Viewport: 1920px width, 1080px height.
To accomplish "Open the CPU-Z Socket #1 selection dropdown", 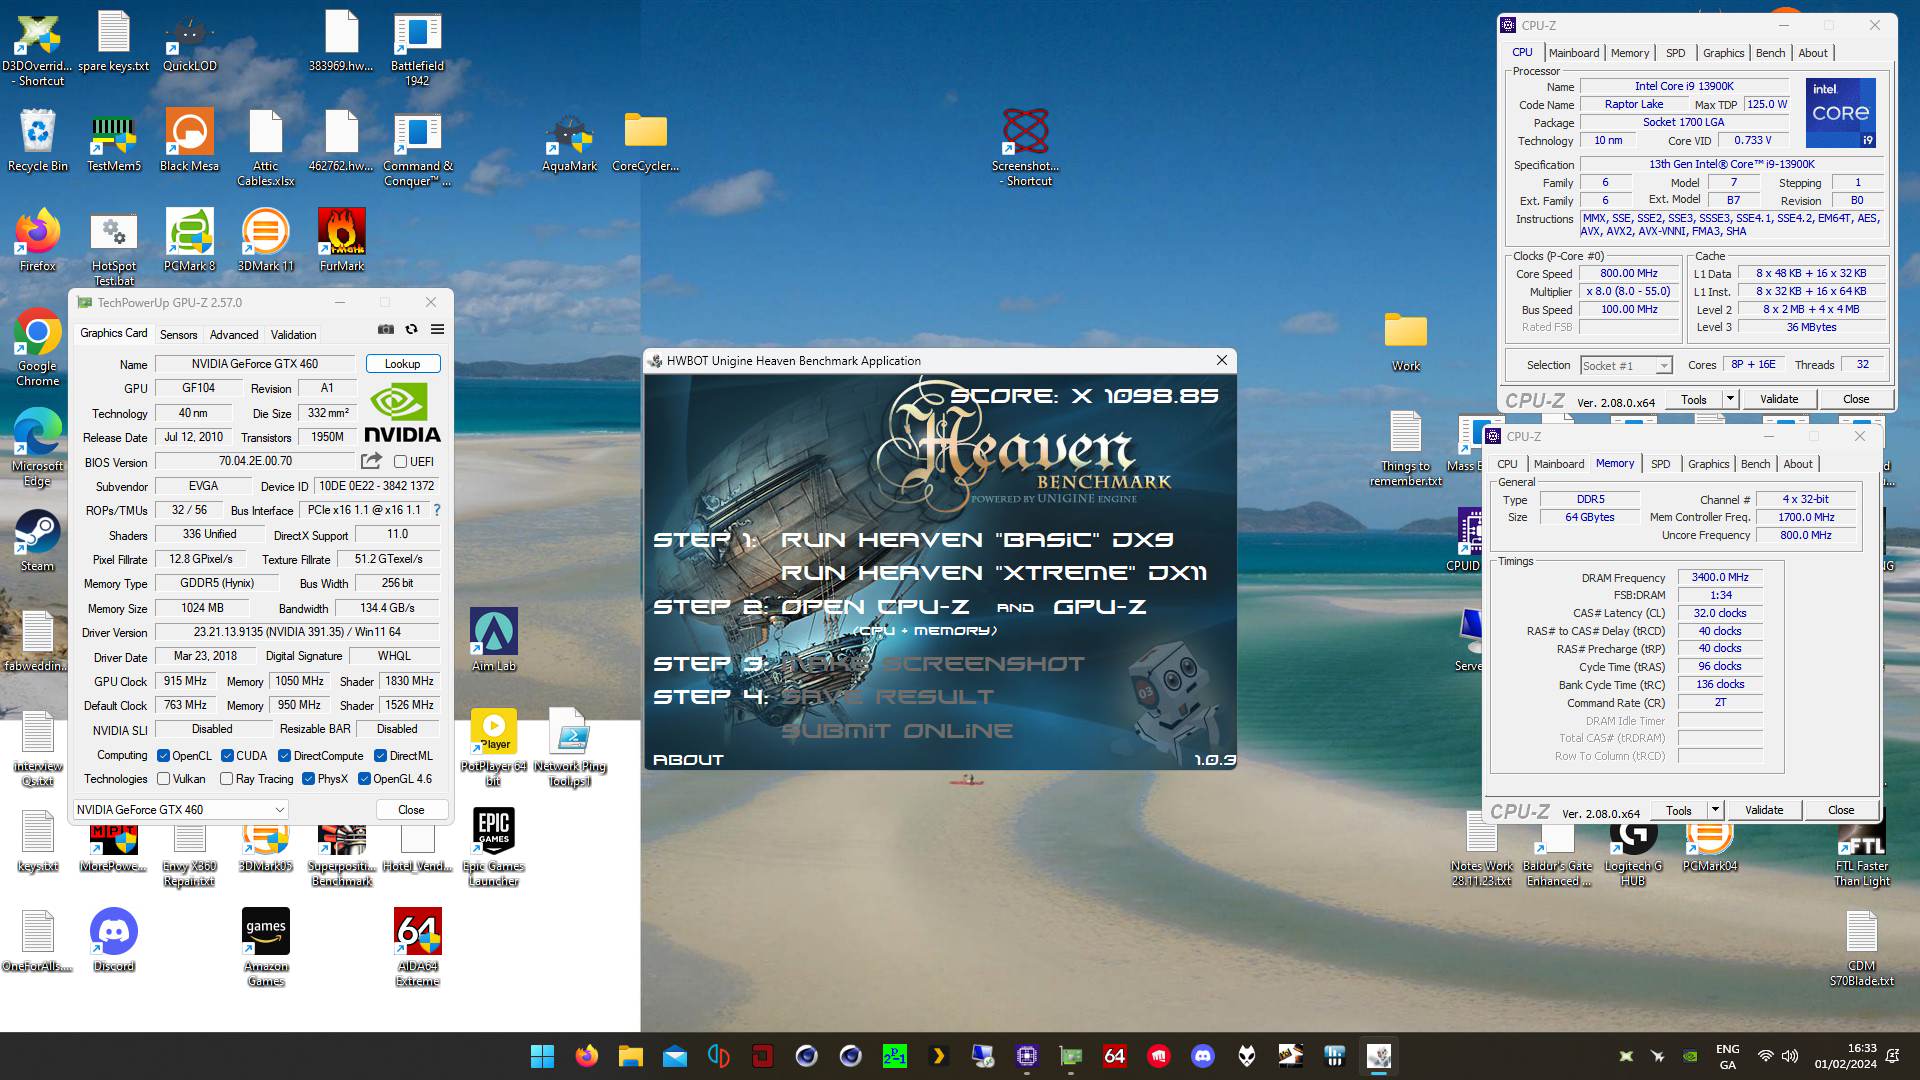I will (1626, 366).
